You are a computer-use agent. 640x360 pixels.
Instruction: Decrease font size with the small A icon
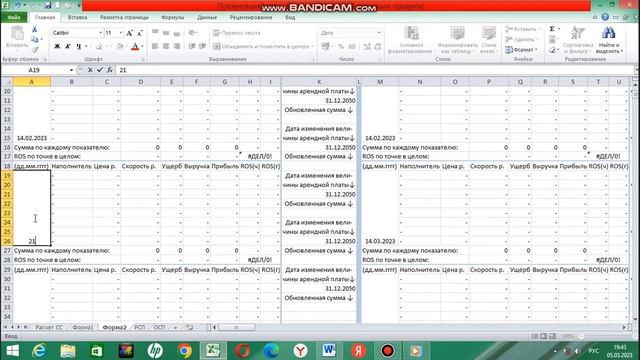140,33
